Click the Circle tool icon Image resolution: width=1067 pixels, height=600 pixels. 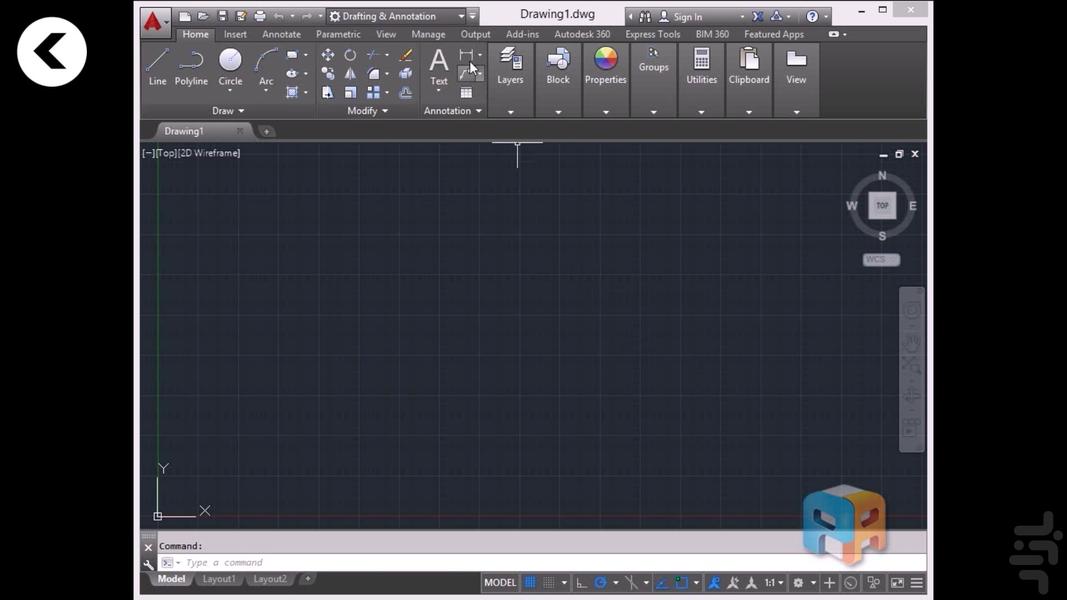pos(230,66)
